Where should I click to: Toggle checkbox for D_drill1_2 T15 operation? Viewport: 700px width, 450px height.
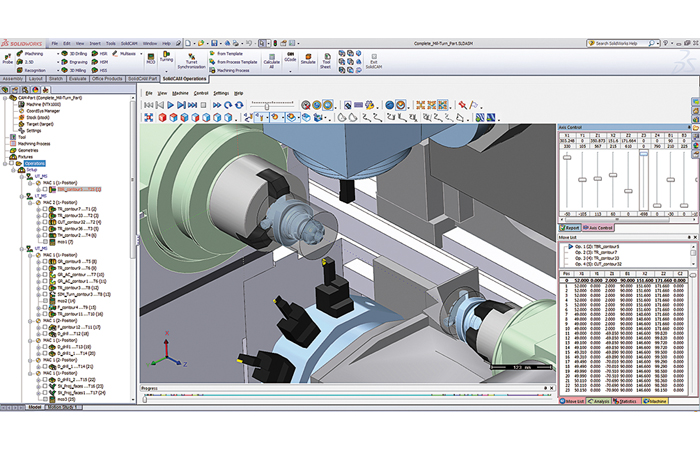(45, 379)
